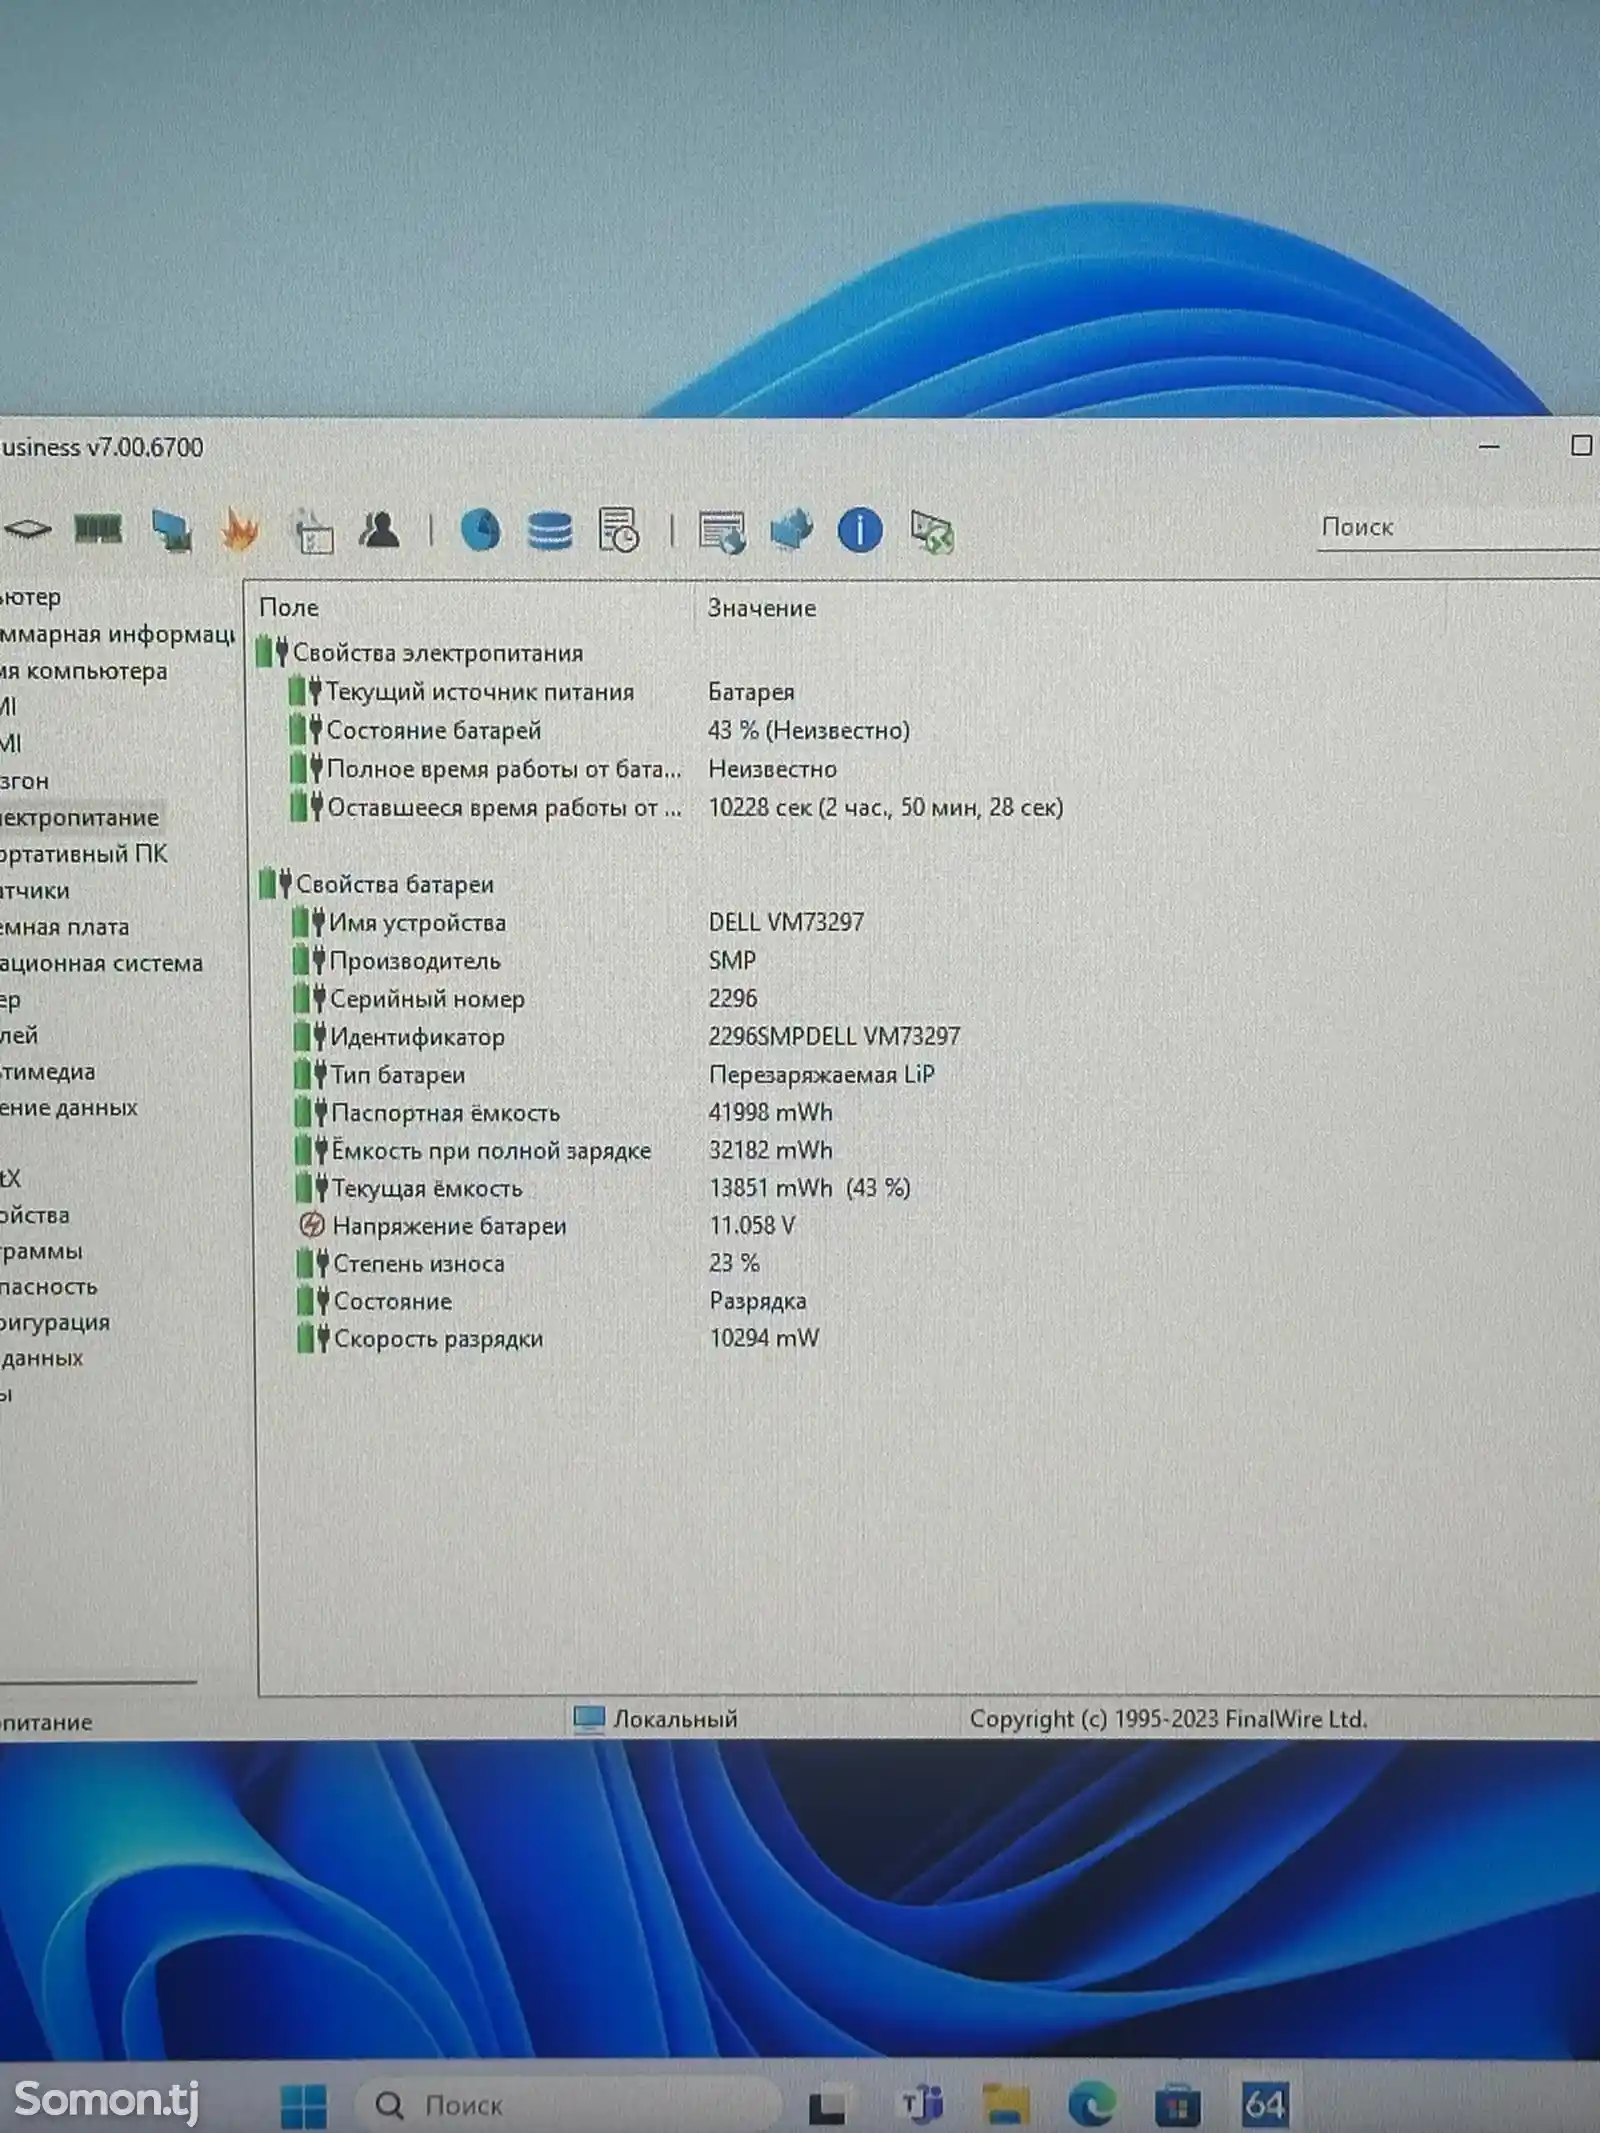The height and width of the screenshot is (2133, 1600).
Task: Select the Свойства батареи group row
Action: 378,884
